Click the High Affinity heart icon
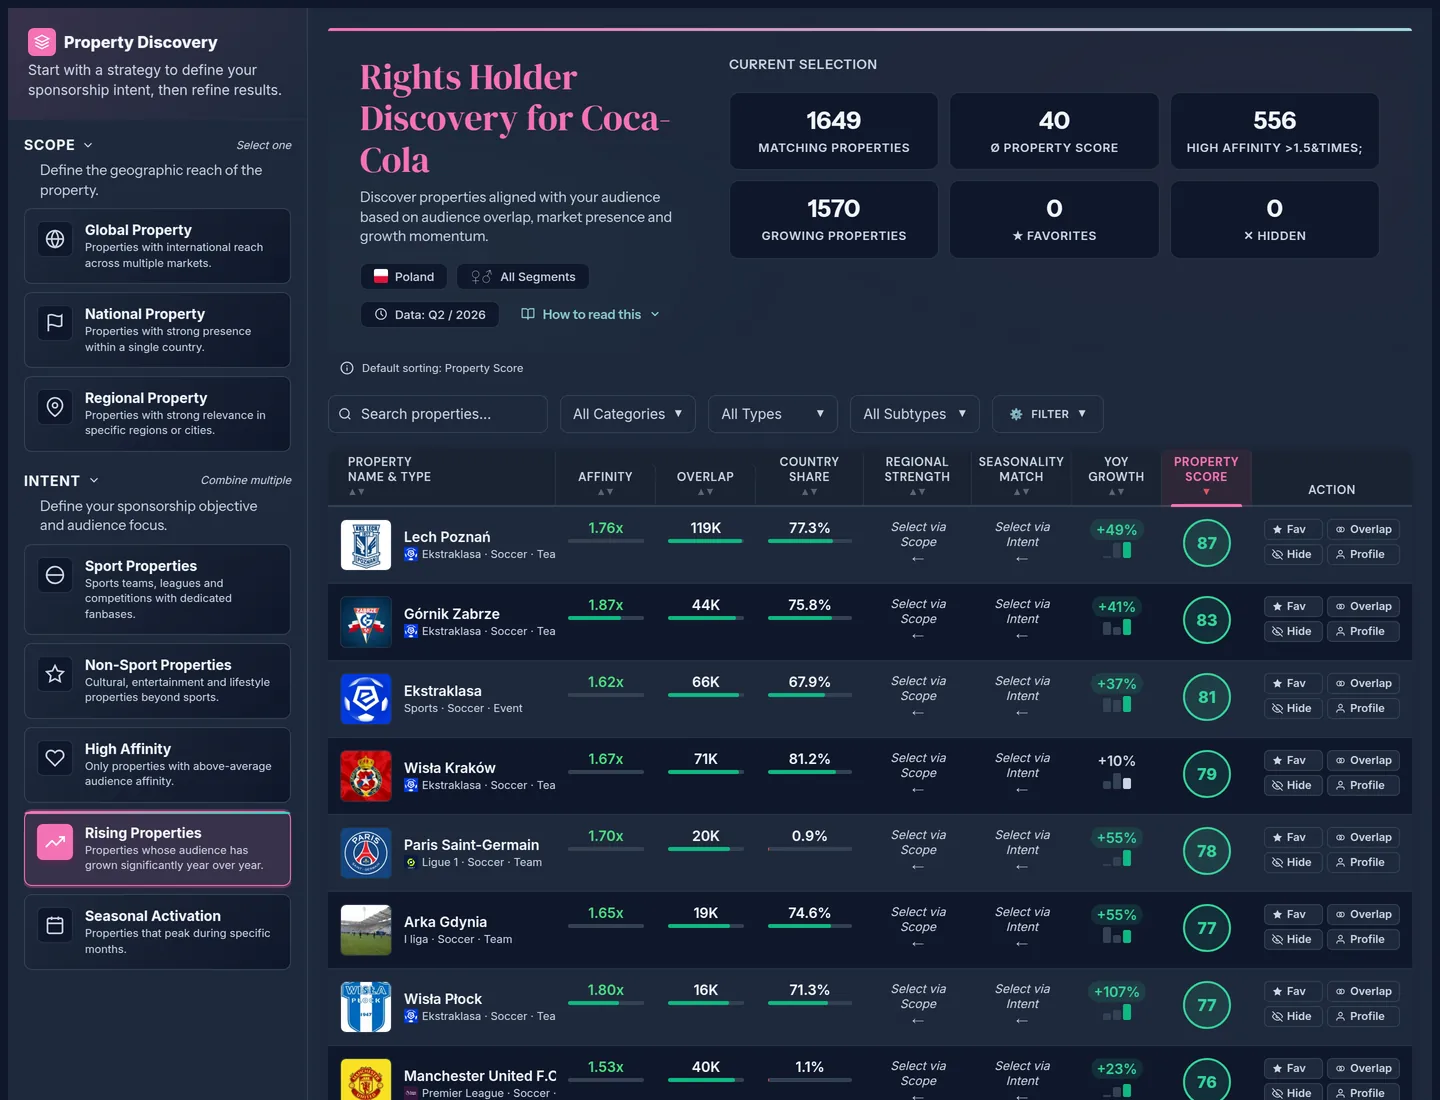This screenshot has width=1440, height=1100. (x=55, y=758)
